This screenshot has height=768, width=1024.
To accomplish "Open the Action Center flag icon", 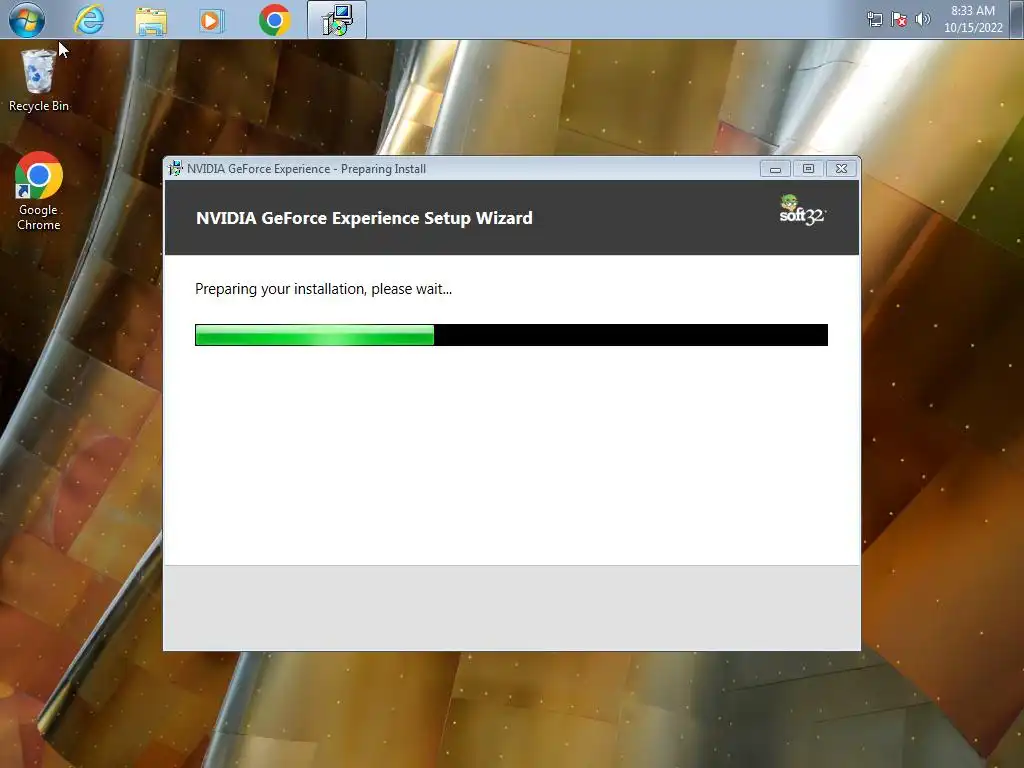I will click(899, 20).
